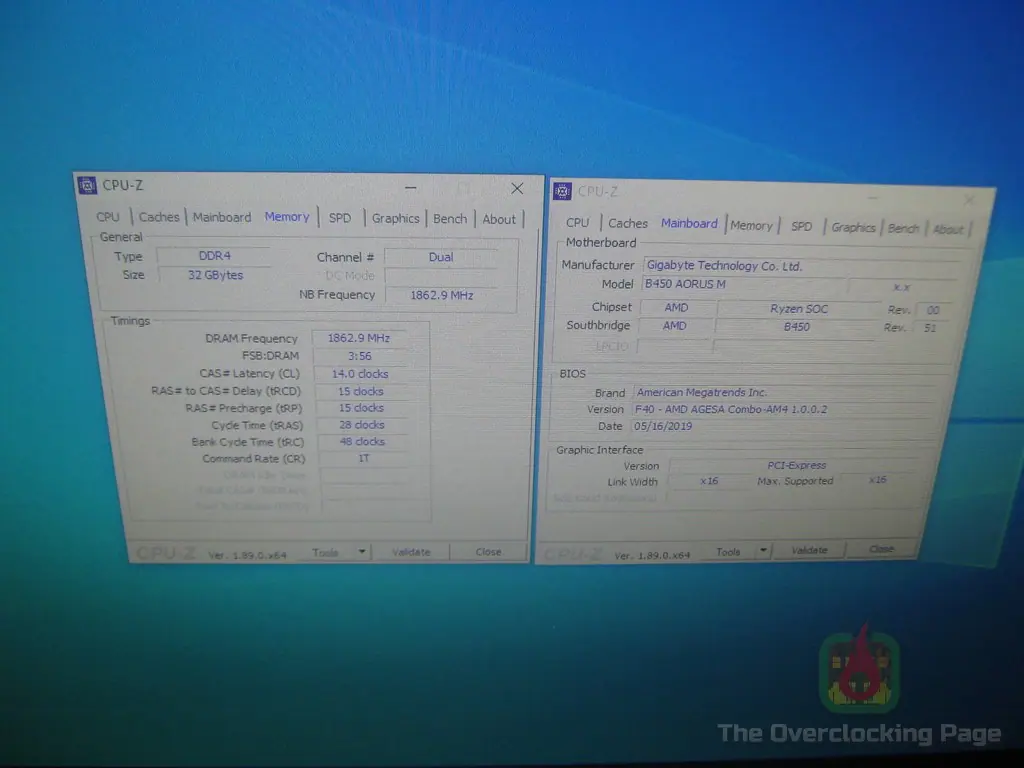This screenshot has width=1024, height=768.
Task: Switch to Mainboard tab in left window
Action: [x=221, y=217]
